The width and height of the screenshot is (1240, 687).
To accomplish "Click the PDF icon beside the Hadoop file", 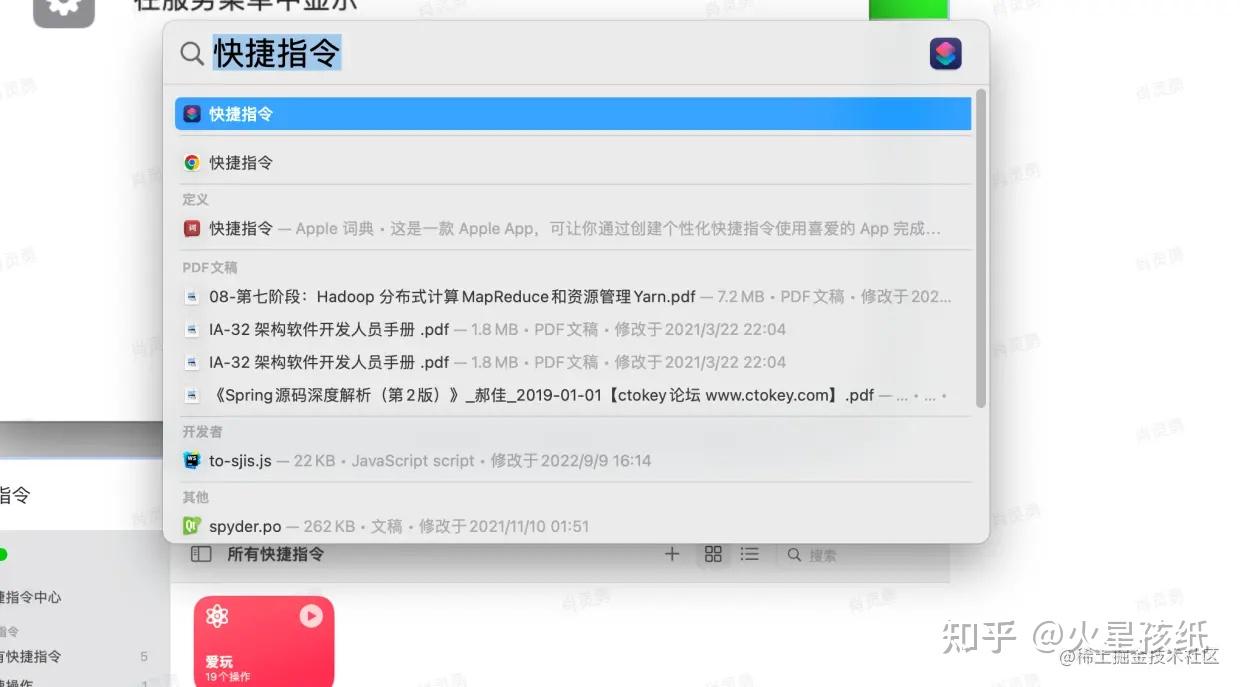I will [192, 296].
